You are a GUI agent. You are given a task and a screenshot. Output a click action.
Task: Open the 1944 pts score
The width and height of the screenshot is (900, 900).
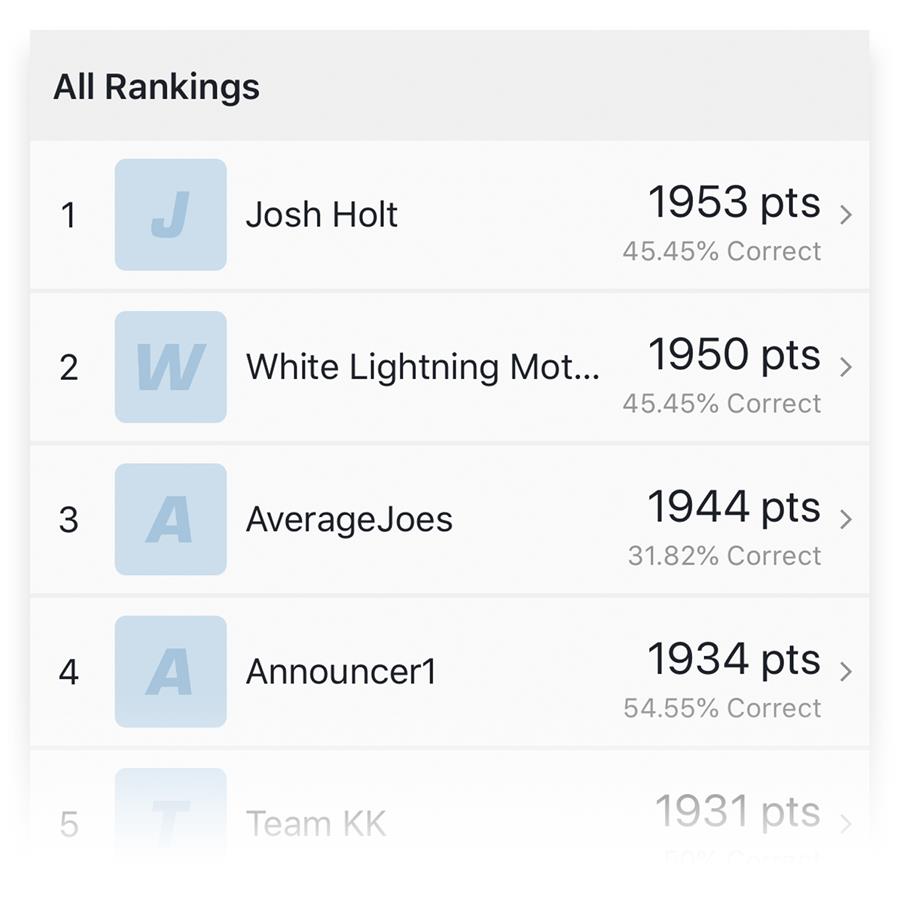(x=734, y=507)
